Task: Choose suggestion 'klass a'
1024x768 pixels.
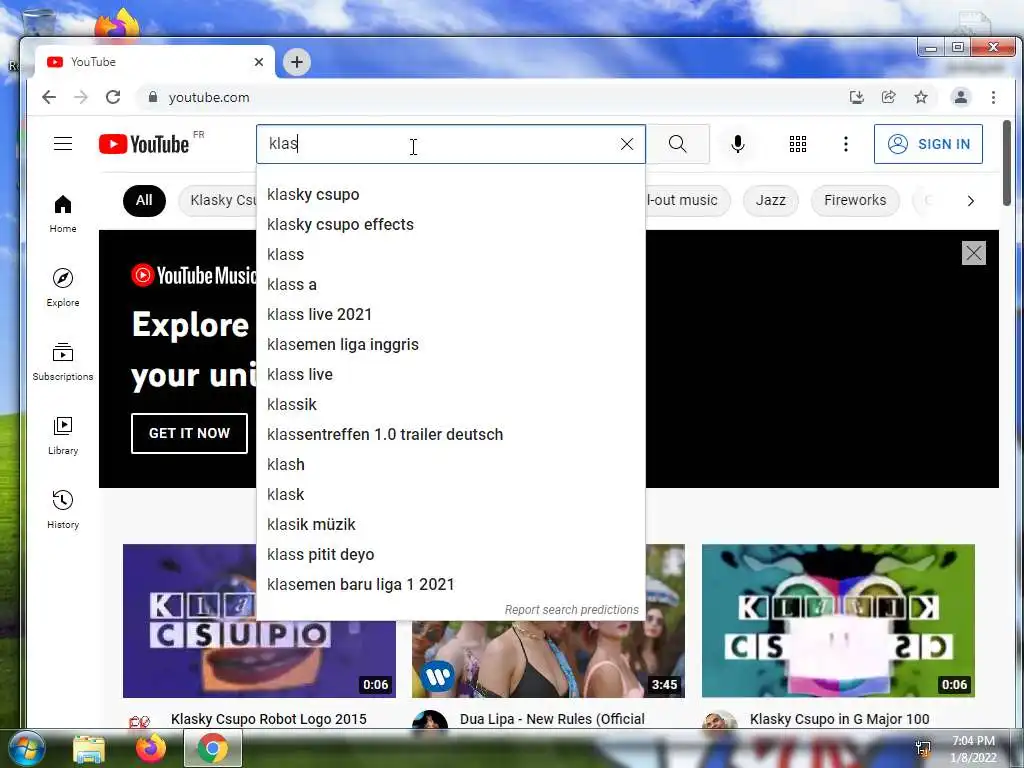Action: pos(451,285)
